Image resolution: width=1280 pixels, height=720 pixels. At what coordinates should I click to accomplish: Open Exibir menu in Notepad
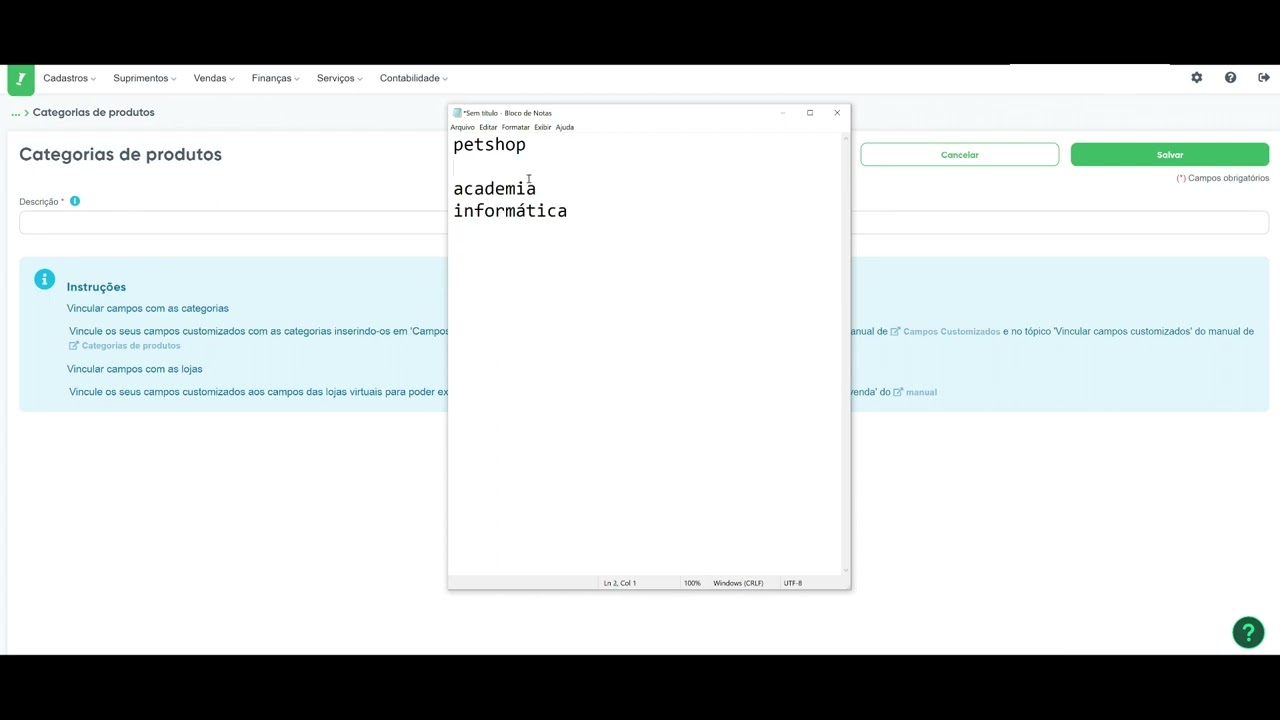click(542, 127)
